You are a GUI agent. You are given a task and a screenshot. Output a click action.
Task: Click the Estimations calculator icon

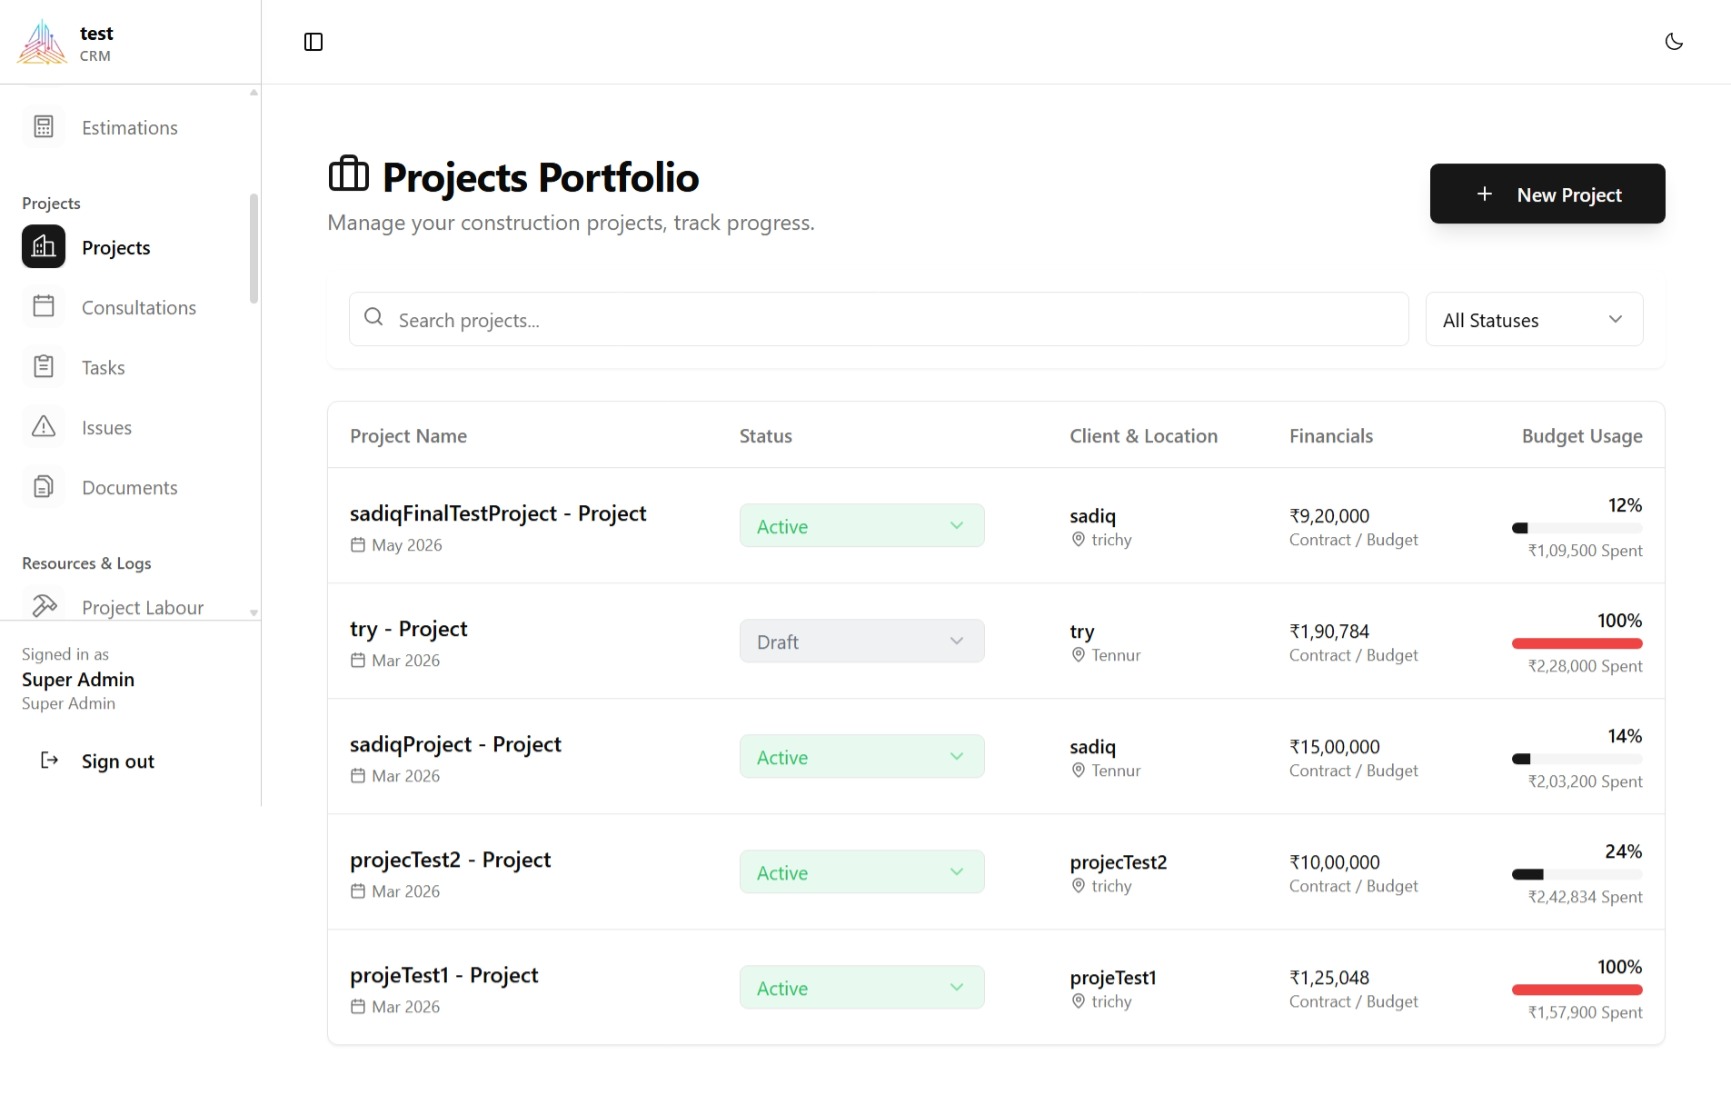point(44,127)
